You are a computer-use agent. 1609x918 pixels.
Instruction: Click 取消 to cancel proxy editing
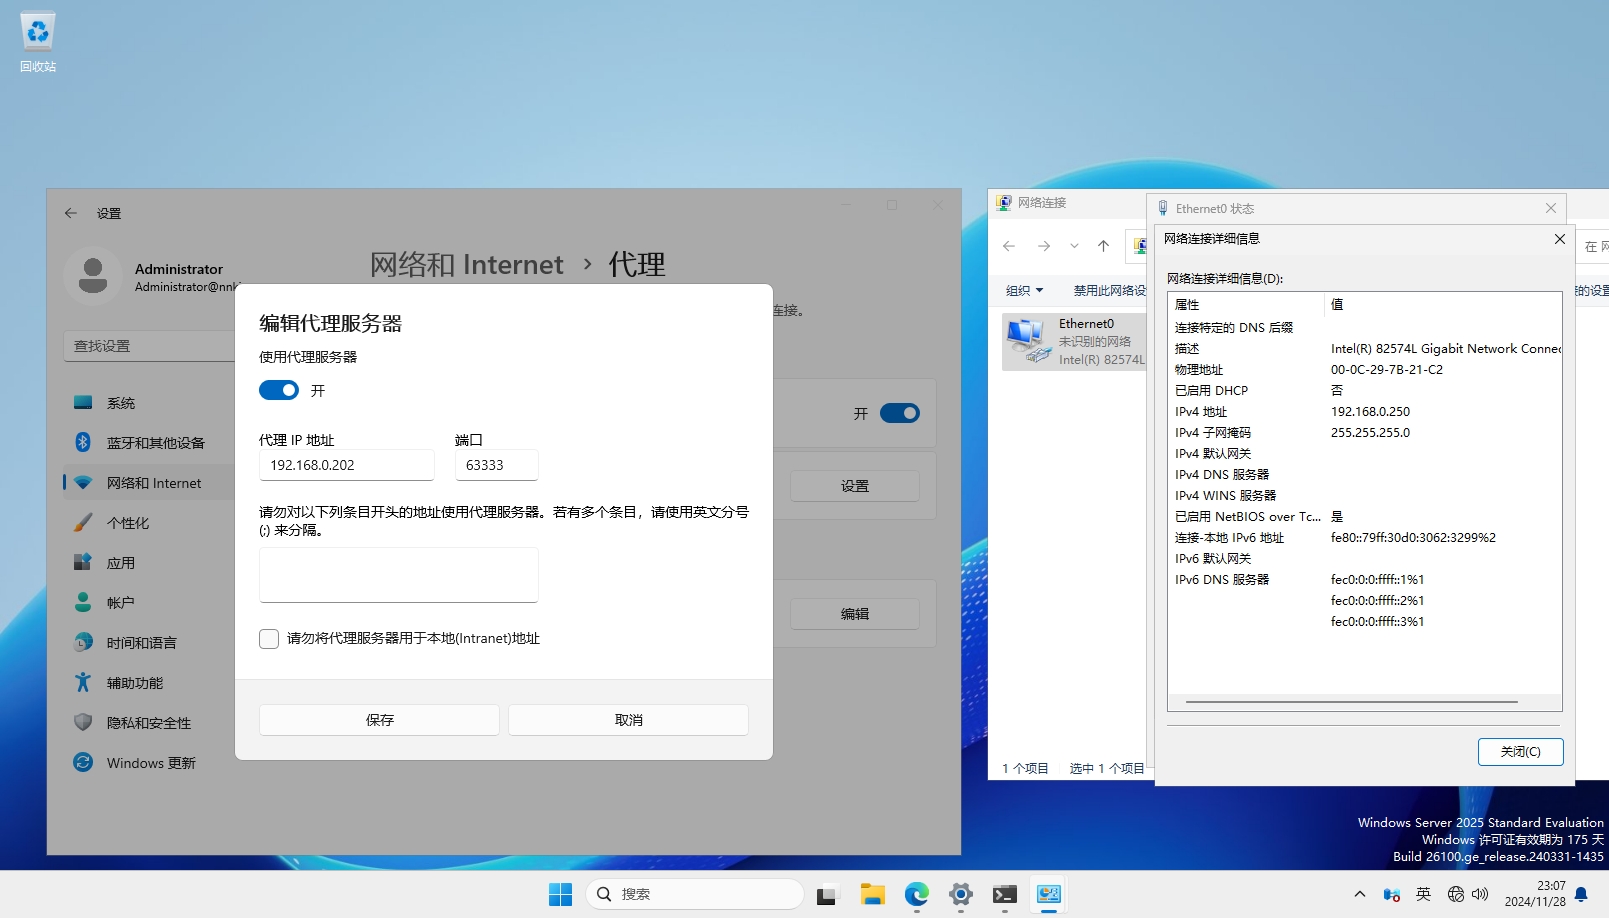click(x=628, y=720)
